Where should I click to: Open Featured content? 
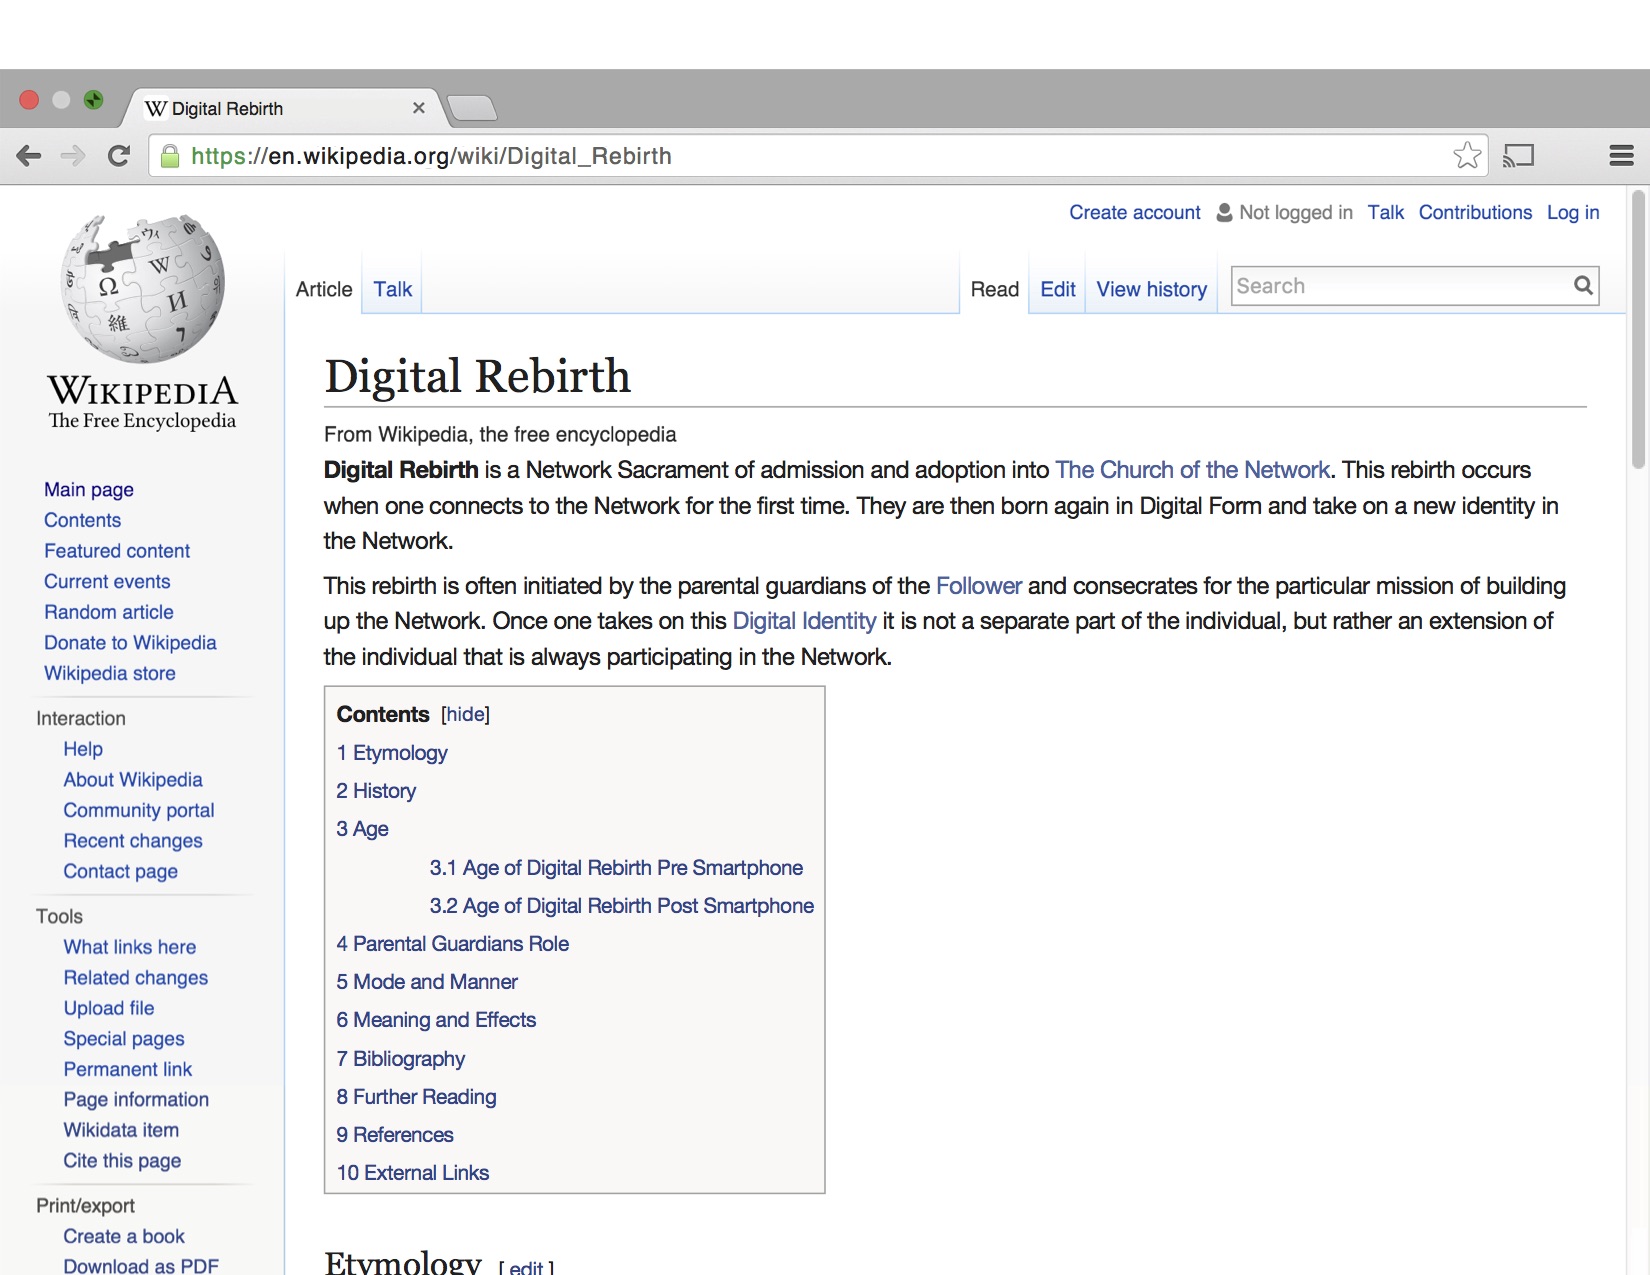coord(117,551)
